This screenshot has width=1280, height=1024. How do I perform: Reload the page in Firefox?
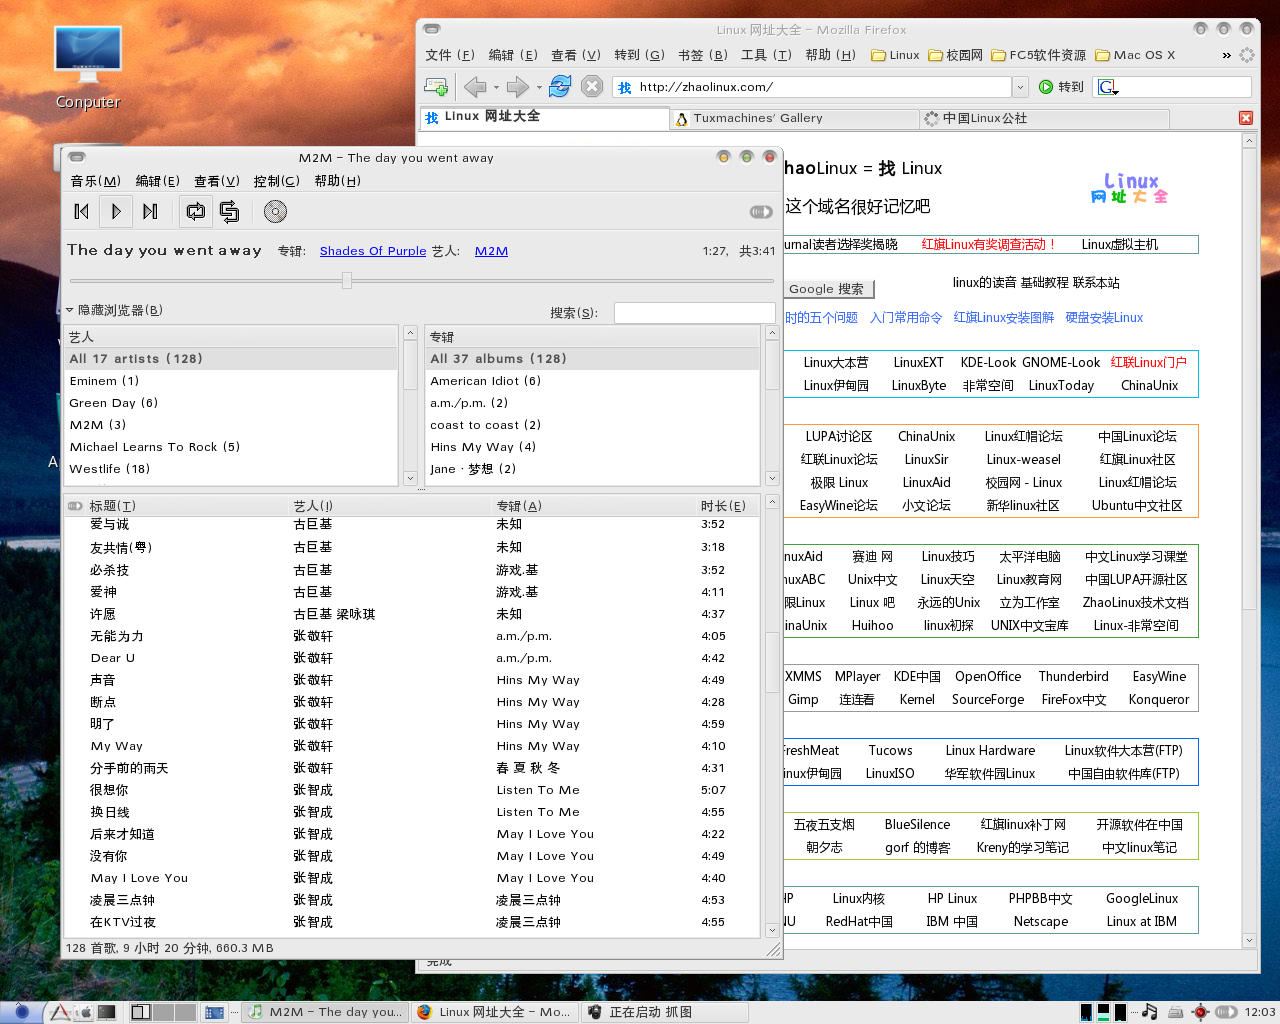560,87
